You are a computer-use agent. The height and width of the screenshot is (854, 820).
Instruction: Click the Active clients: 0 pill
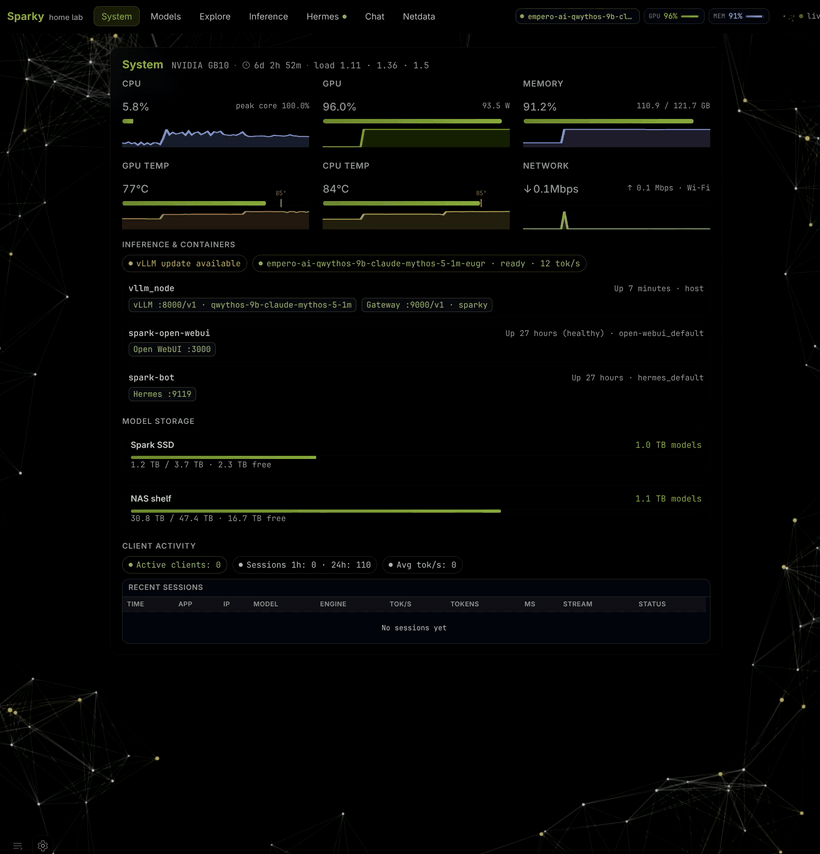(175, 565)
